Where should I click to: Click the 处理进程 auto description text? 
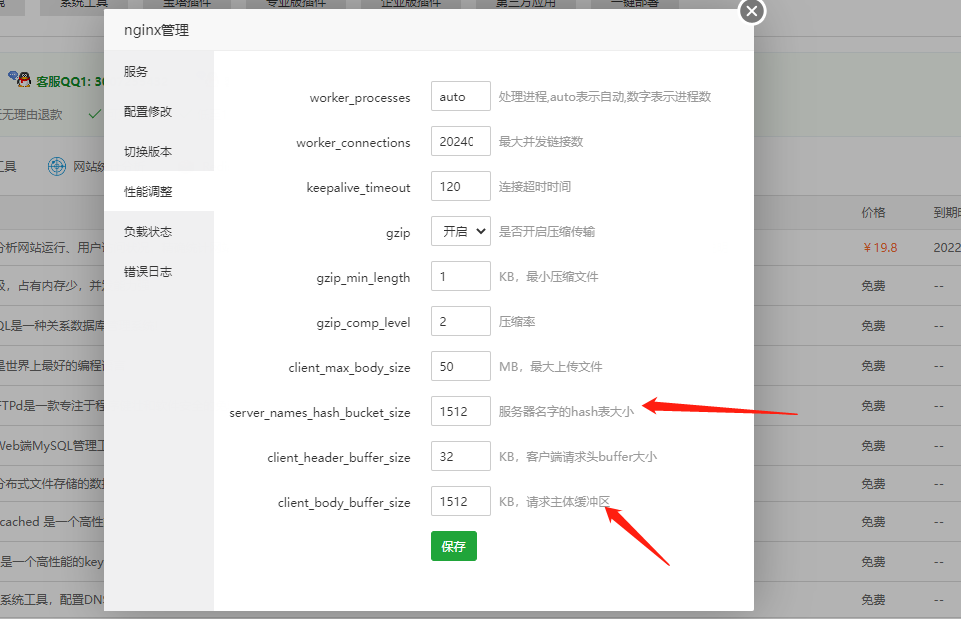click(x=604, y=97)
